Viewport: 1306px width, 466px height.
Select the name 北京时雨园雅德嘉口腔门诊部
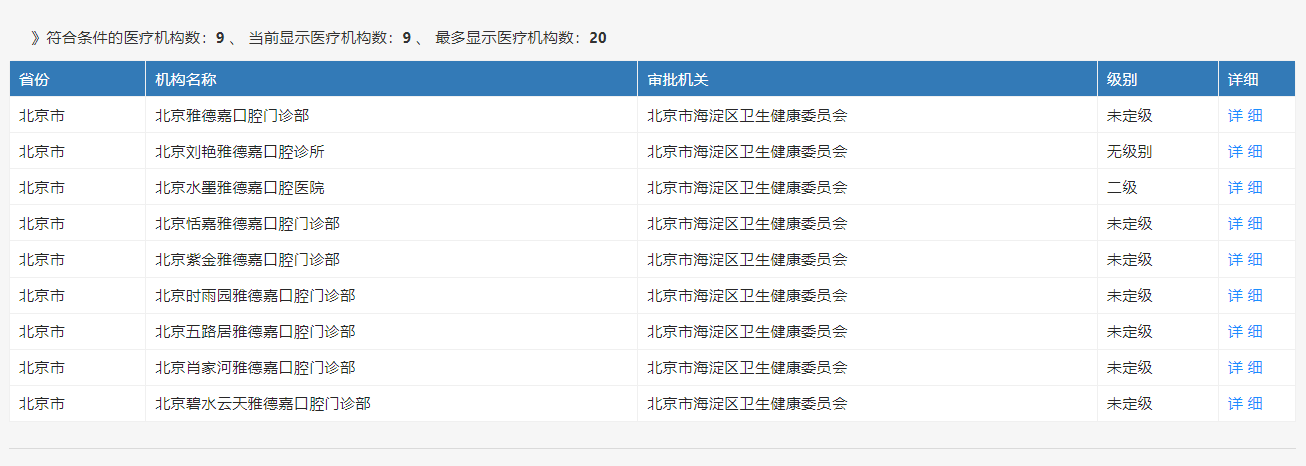pos(255,295)
